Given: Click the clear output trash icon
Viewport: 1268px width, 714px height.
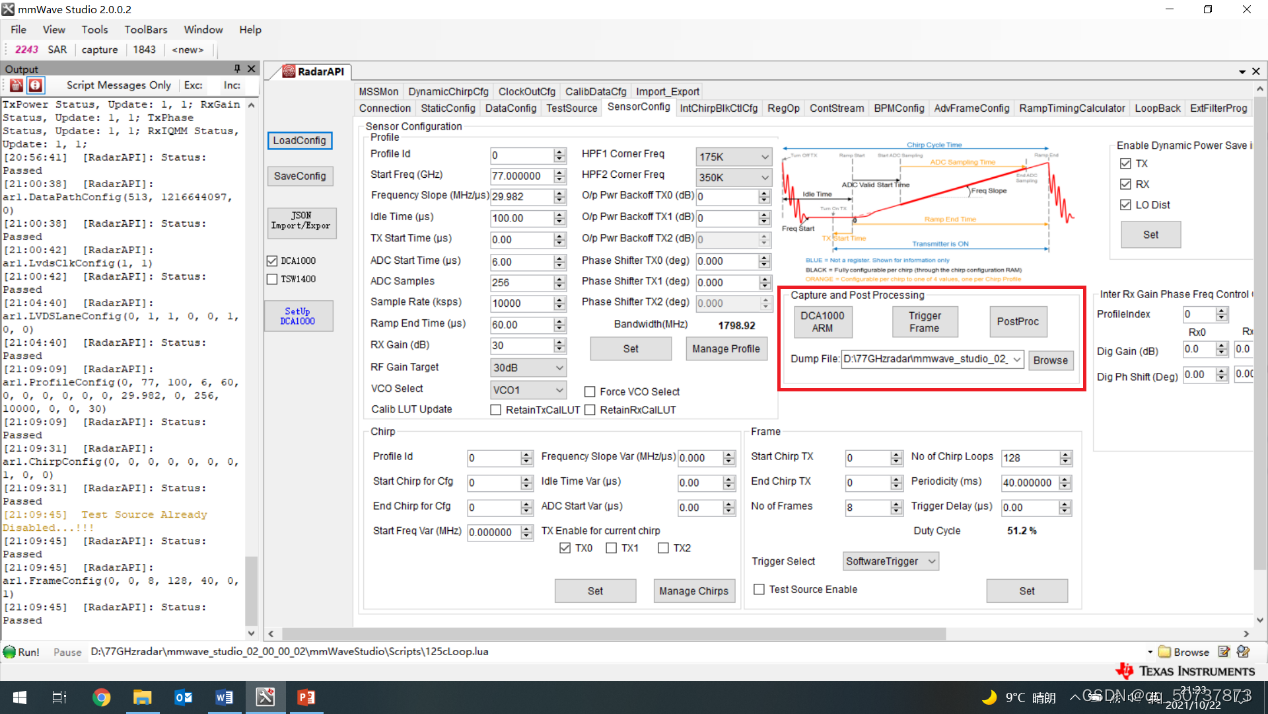Looking at the screenshot, I should click(16, 85).
